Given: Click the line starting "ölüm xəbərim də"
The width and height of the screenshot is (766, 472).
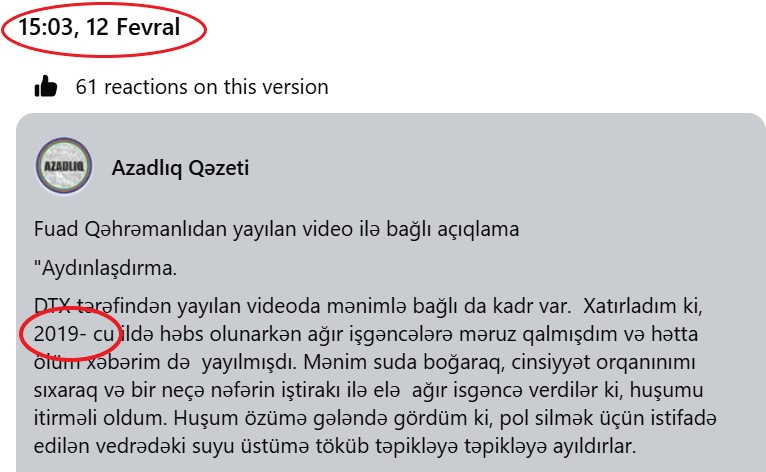Looking at the screenshot, I should 364,362.
